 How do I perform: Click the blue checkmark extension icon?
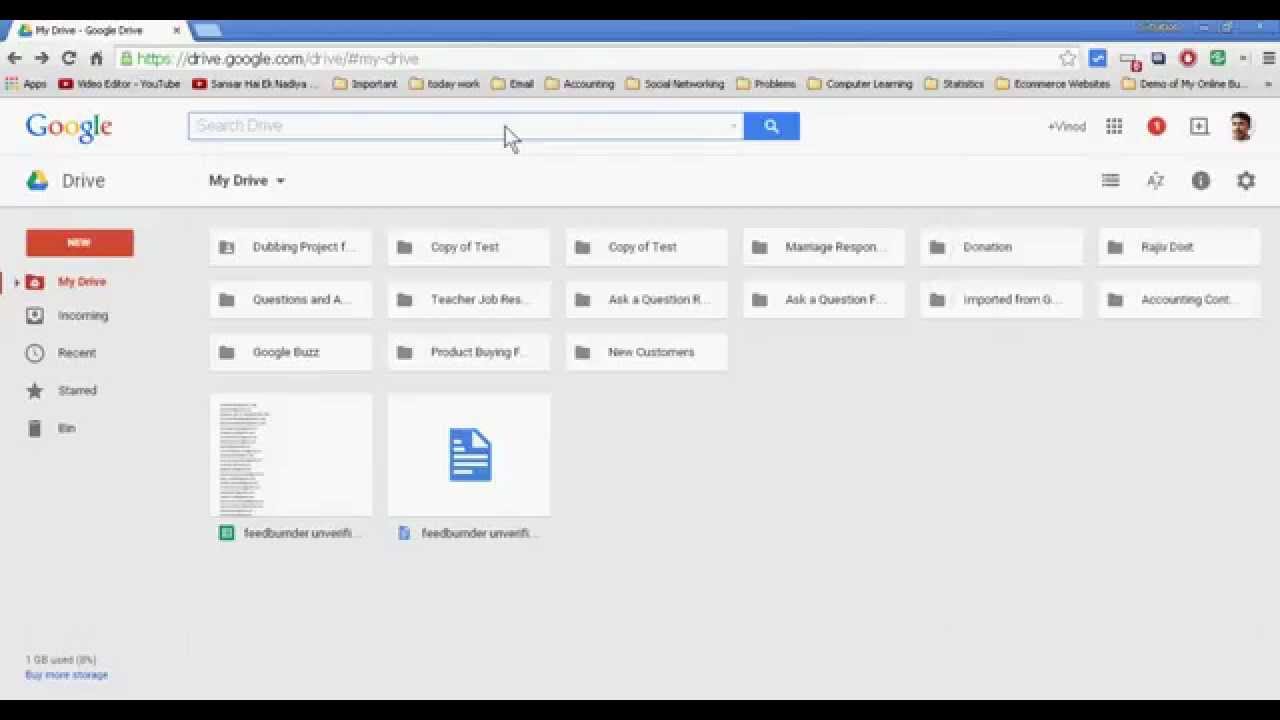[1098, 58]
